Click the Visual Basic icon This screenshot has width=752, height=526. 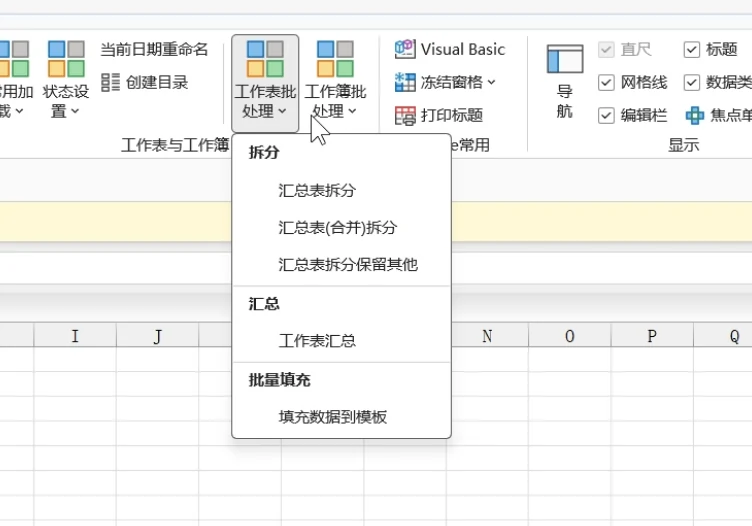click(405, 49)
